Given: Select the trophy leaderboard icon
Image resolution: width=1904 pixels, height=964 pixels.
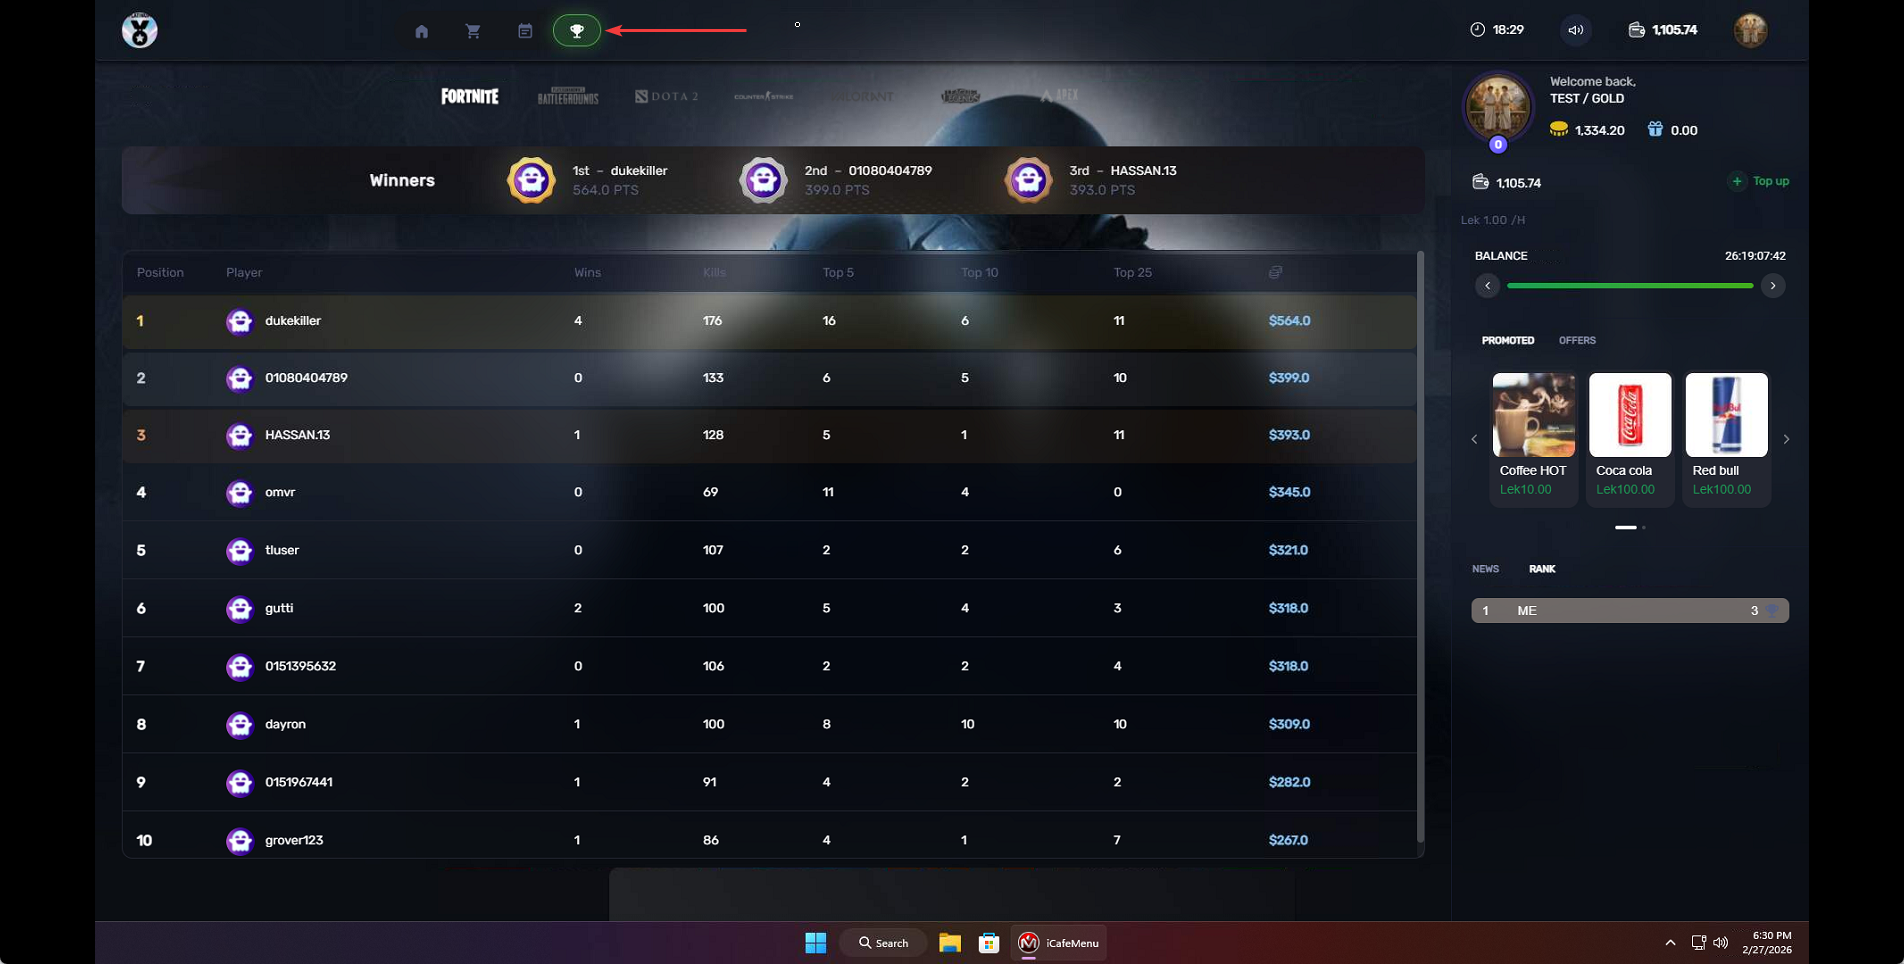Looking at the screenshot, I should pyautogui.click(x=577, y=31).
